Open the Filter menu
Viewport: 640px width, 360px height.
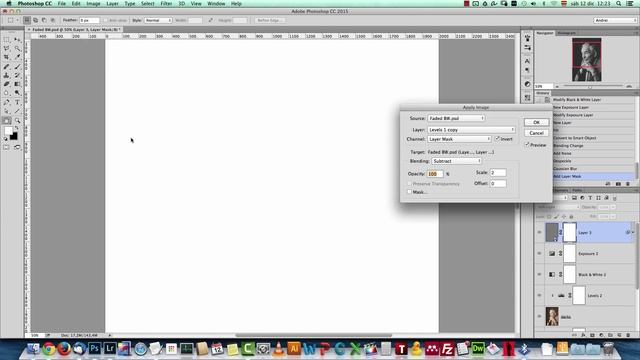tap(166, 4)
